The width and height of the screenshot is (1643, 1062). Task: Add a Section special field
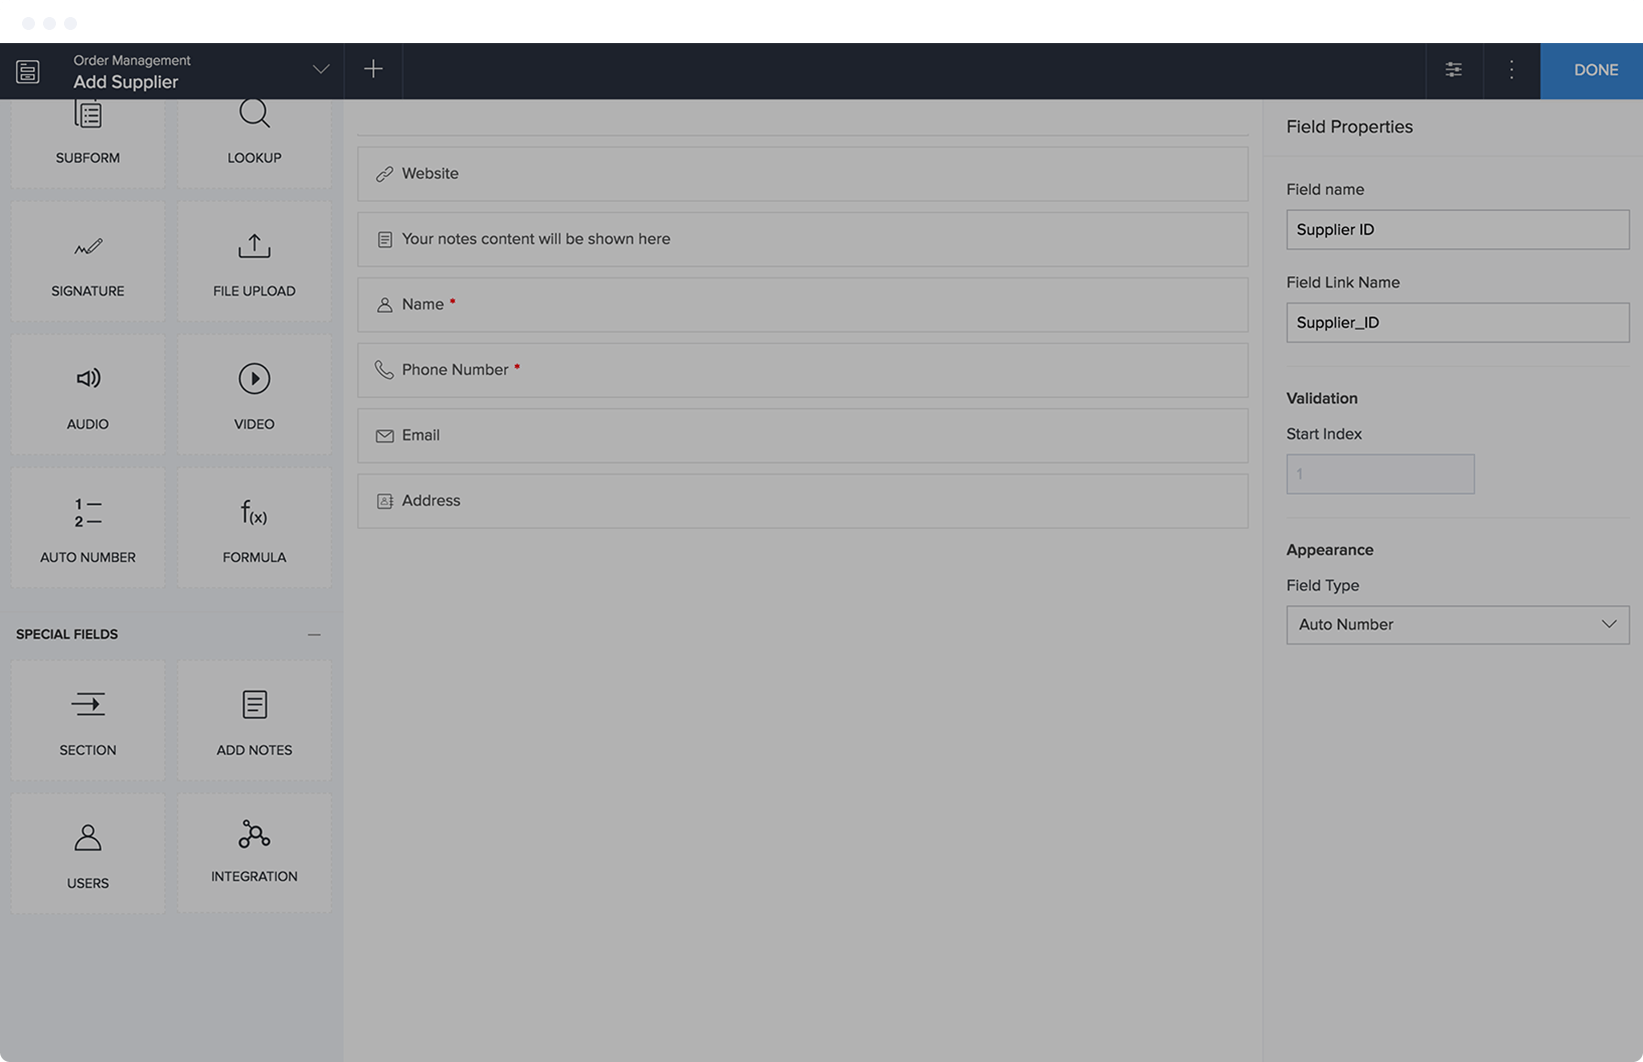88,721
